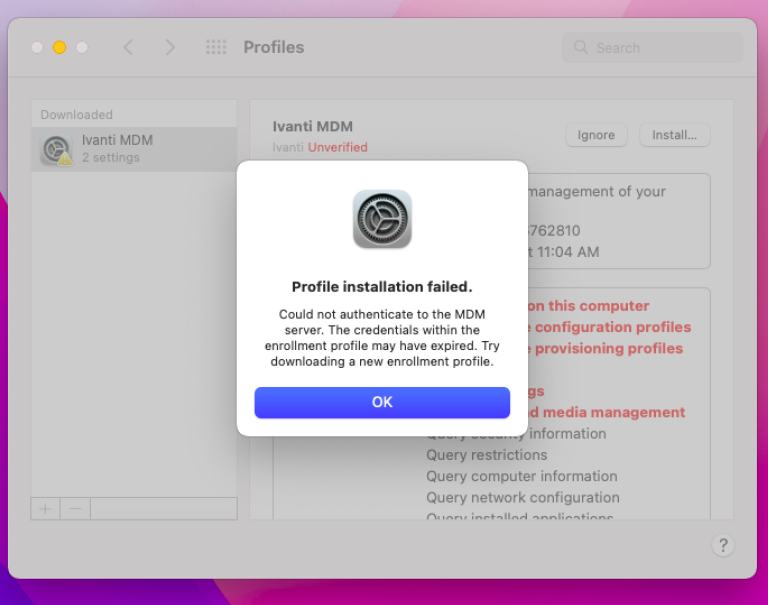Click the Query restrictions entry in details

coord(486,455)
